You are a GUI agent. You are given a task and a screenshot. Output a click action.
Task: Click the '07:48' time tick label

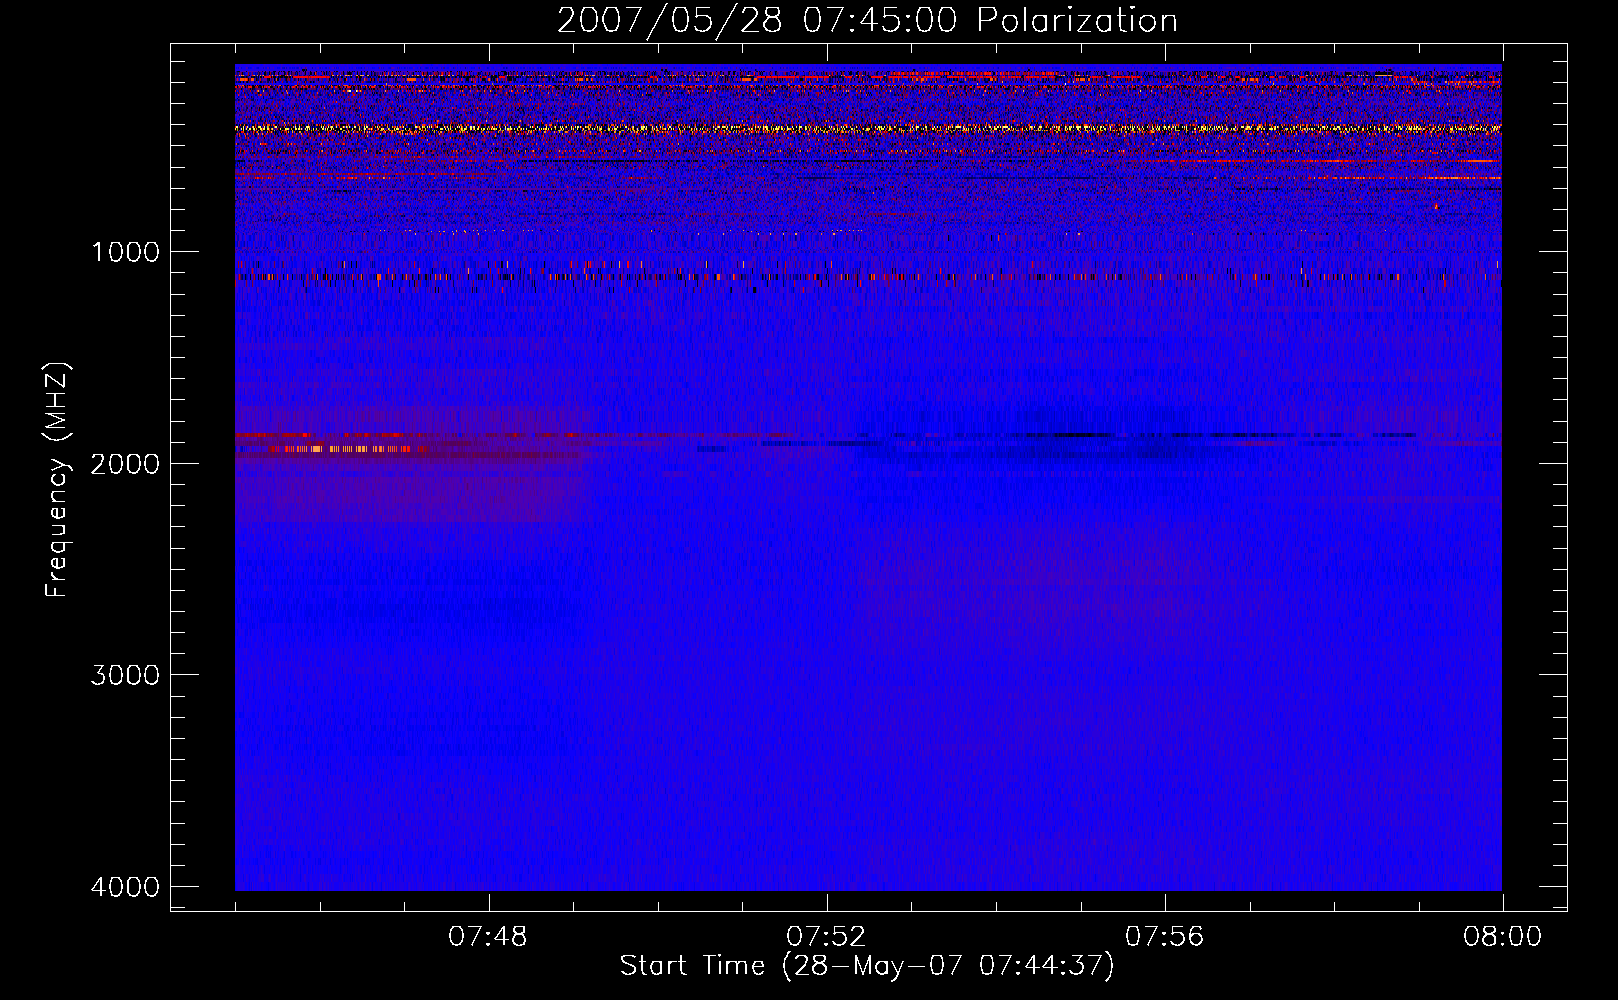pos(488,937)
